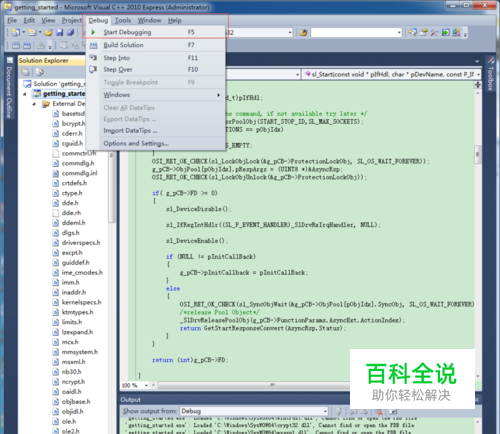Open the New Project dropdown arrow

coord(24,32)
